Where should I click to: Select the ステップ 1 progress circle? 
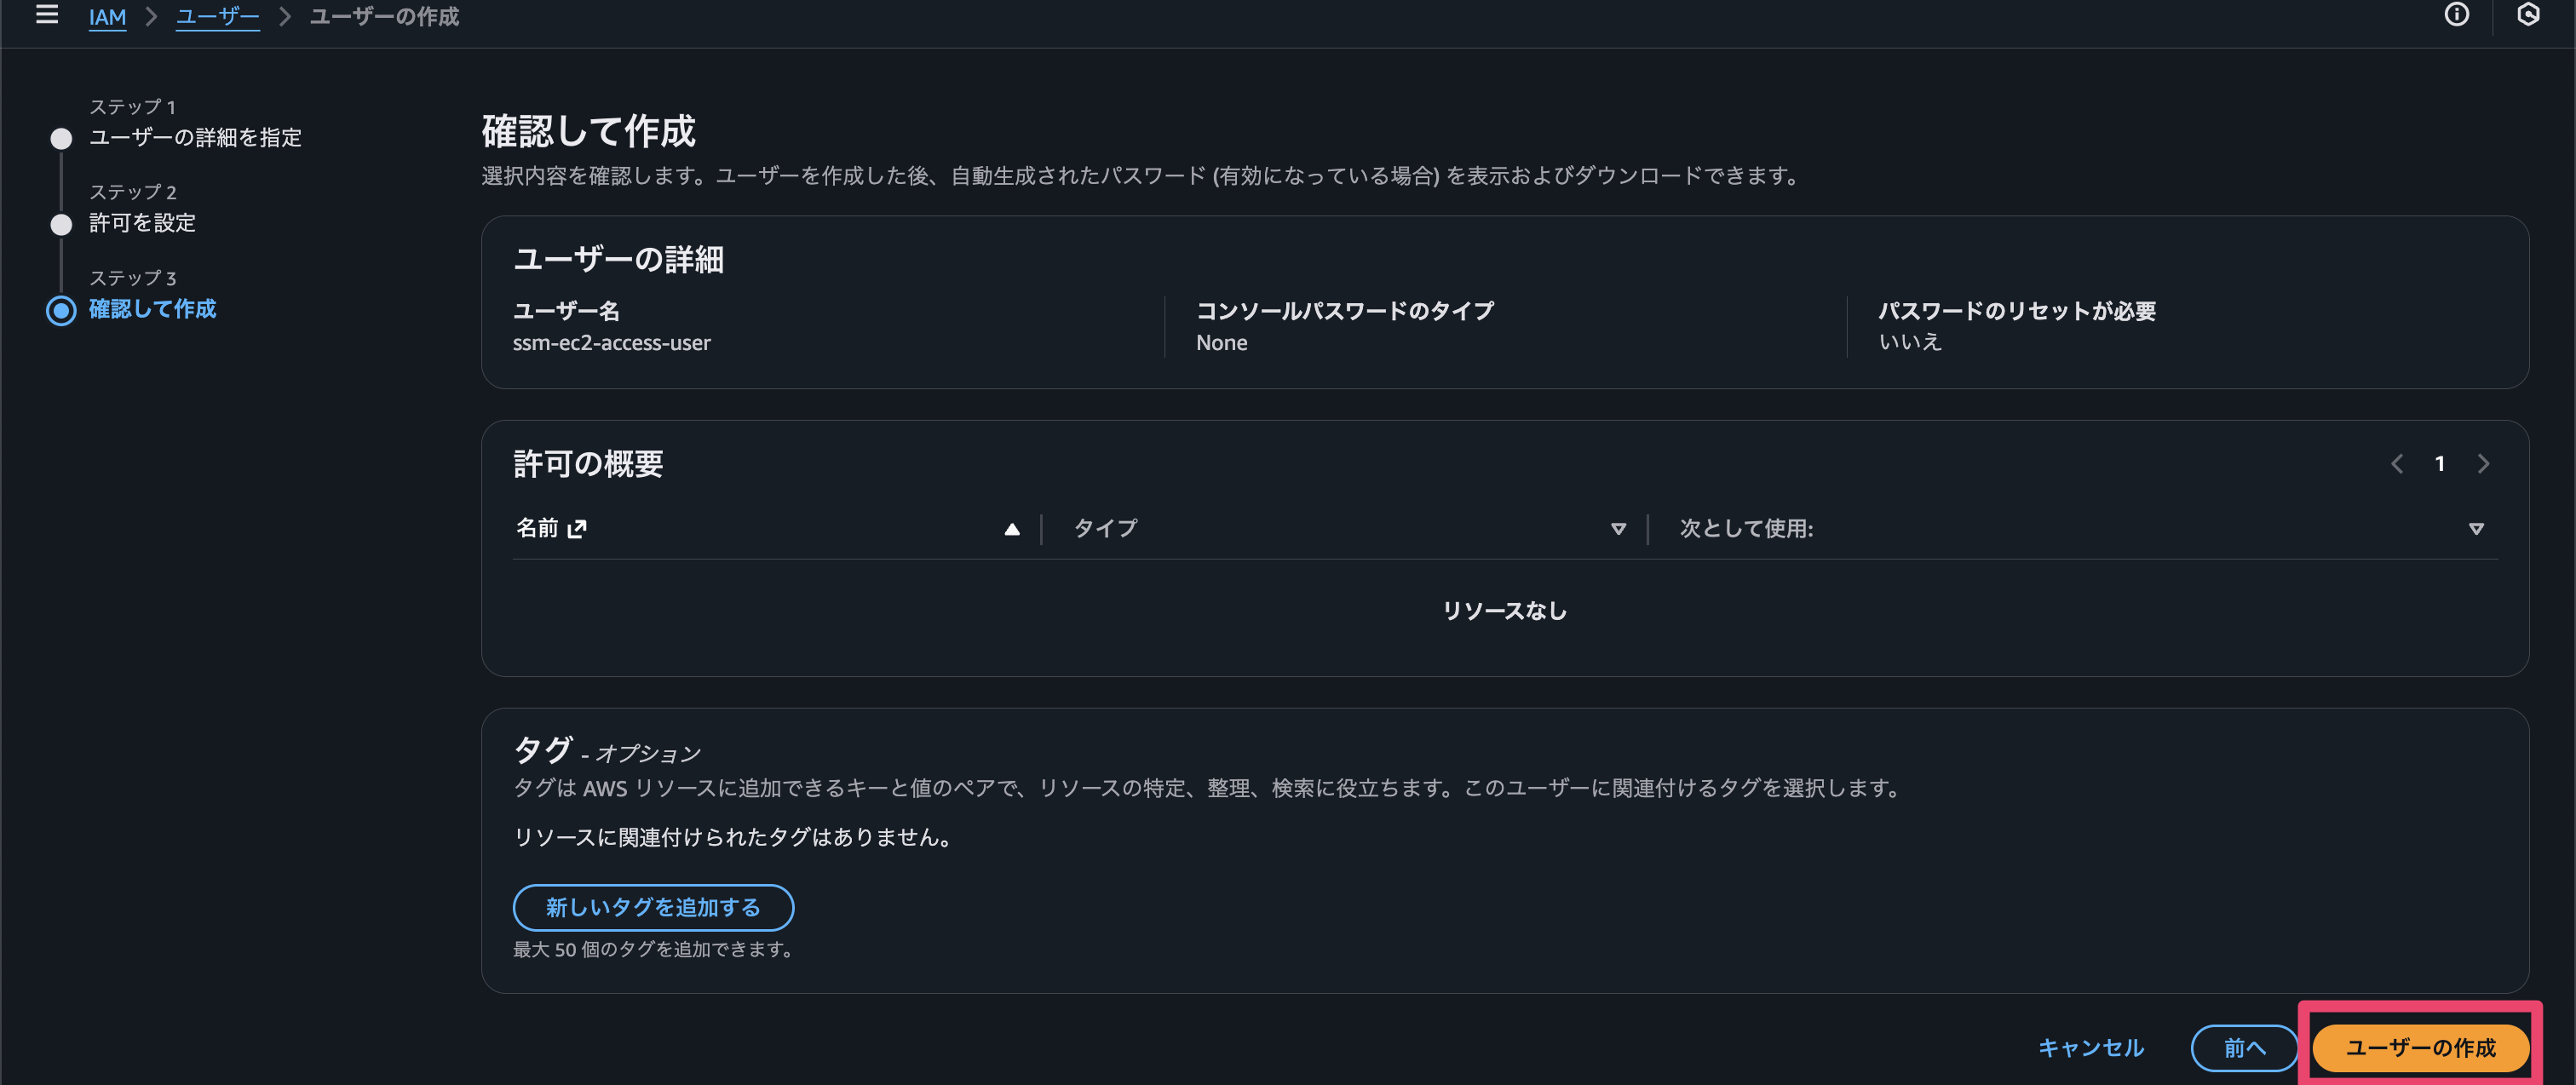point(61,138)
